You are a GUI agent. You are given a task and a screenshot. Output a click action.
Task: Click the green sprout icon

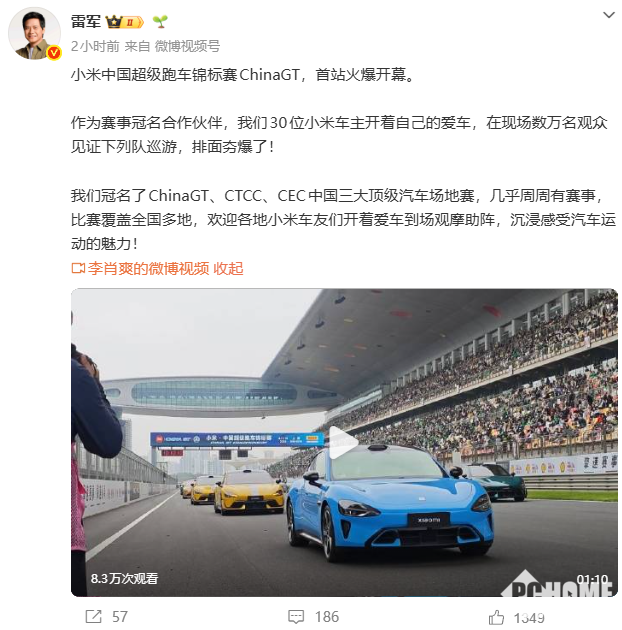coord(160,22)
